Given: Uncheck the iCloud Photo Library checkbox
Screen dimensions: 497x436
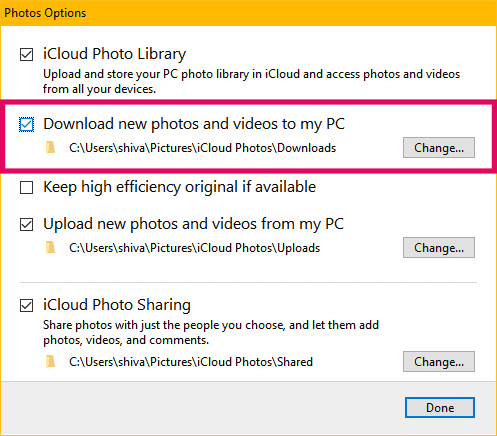Looking at the screenshot, I should tap(26, 54).
